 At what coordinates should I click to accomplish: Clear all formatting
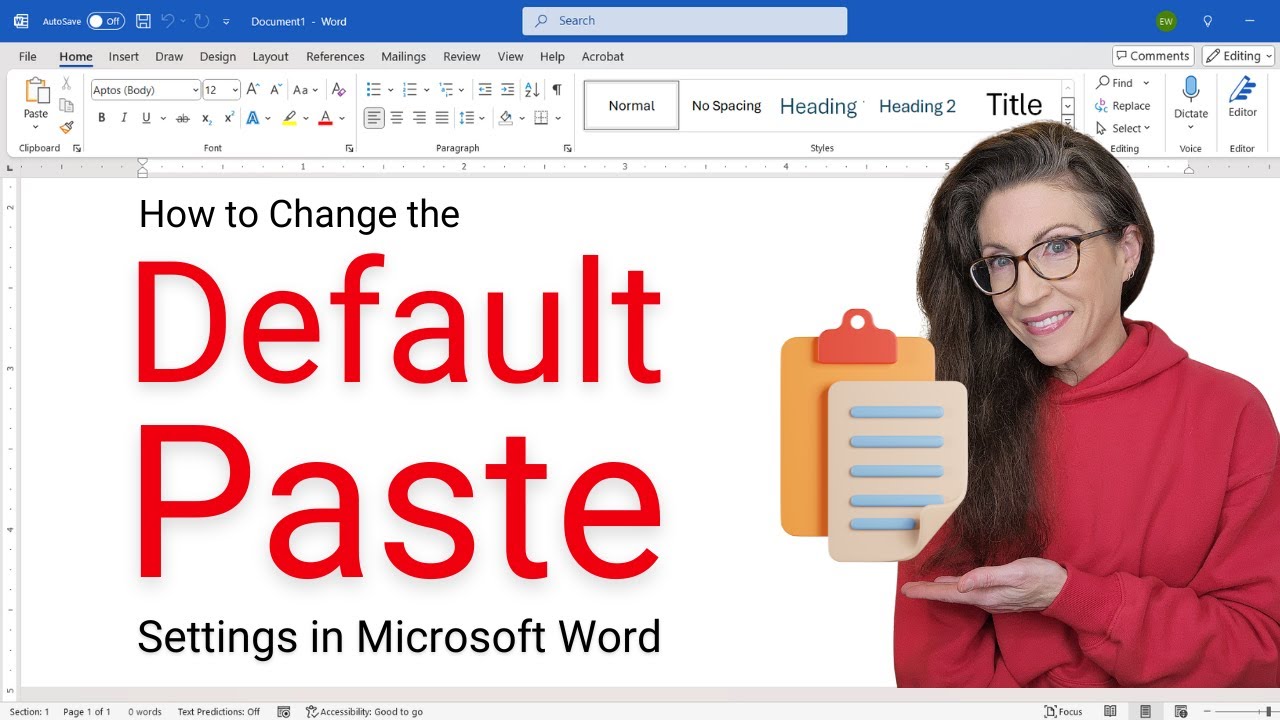point(338,90)
